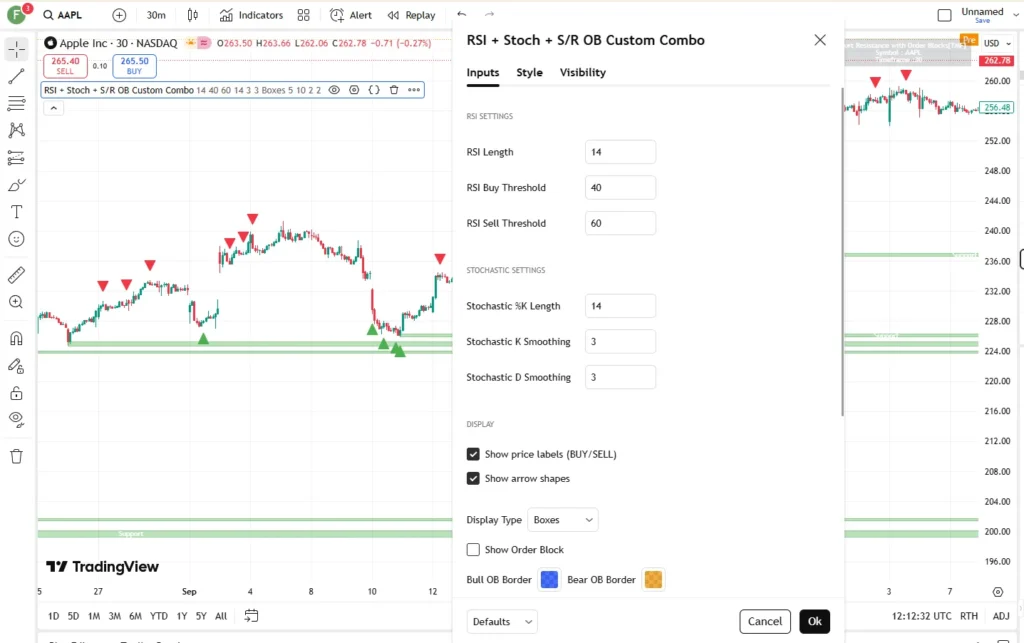Click the RSI Length input field
The image size is (1024, 643).
(x=620, y=152)
